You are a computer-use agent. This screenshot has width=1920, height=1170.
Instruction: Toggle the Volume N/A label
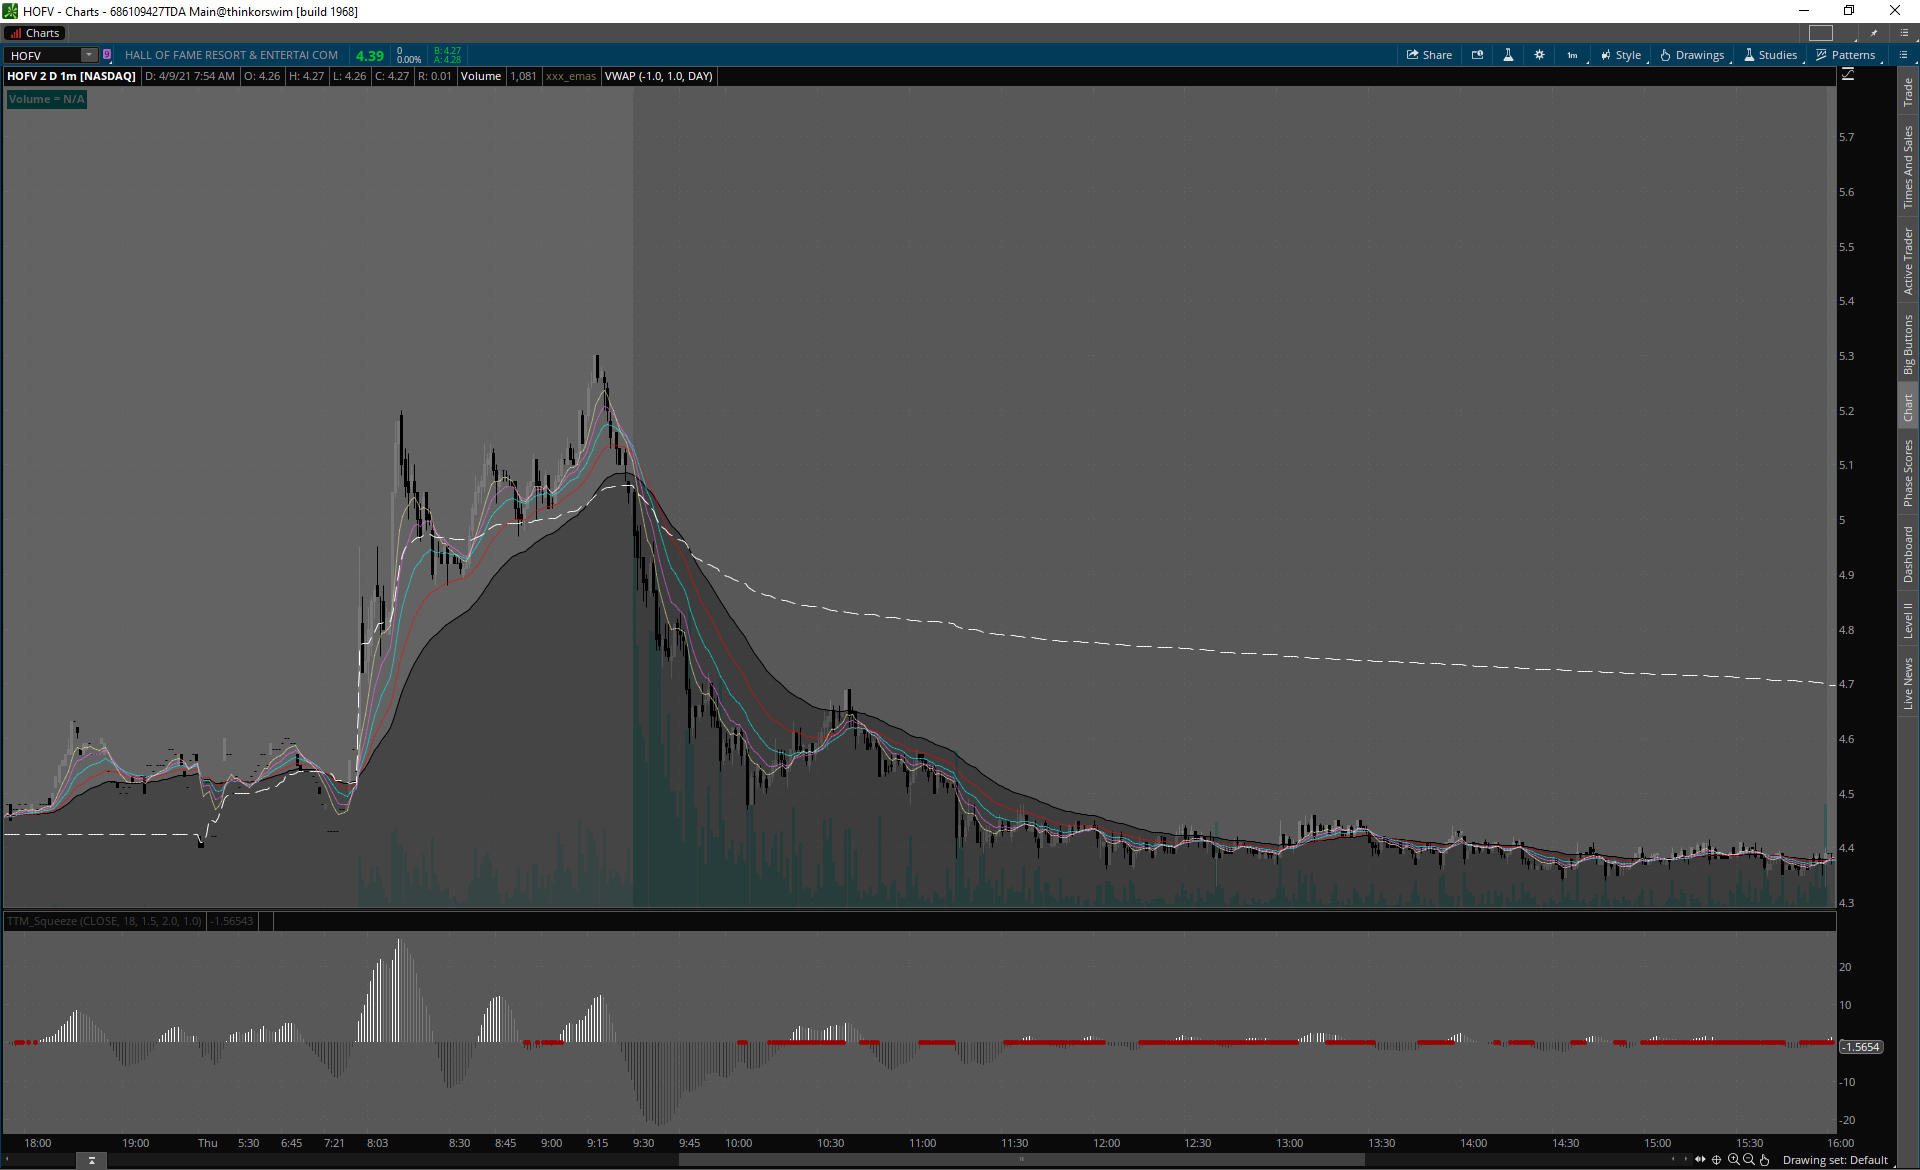47,99
